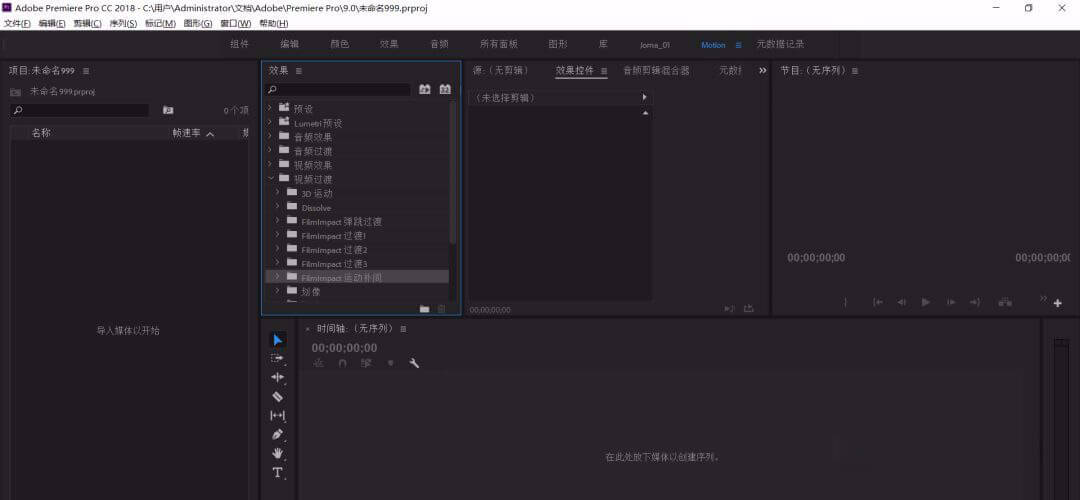This screenshot has height=500, width=1080.
Task: Step forward one frame in program monitor
Action: pos(951,302)
